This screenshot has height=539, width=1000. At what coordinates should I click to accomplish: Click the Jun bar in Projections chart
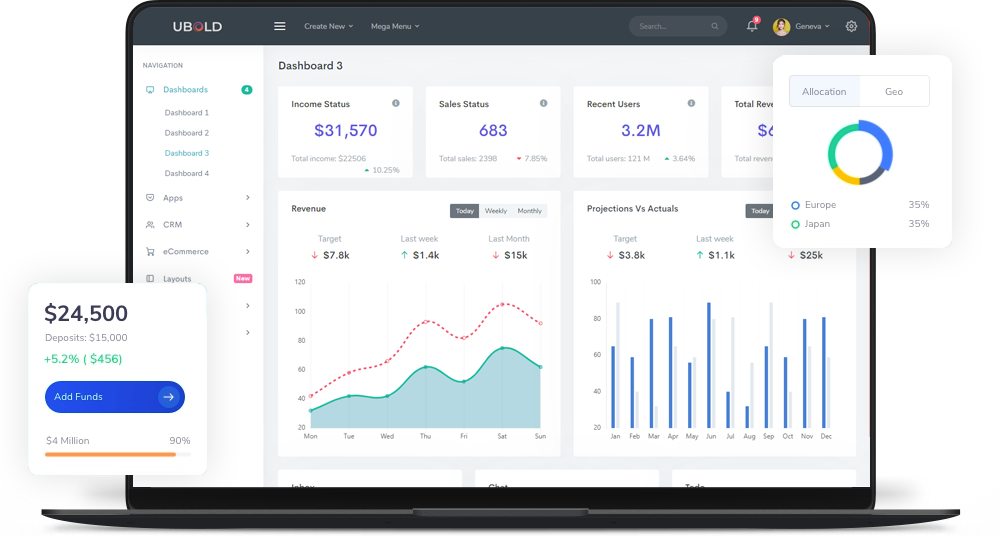(709, 365)
